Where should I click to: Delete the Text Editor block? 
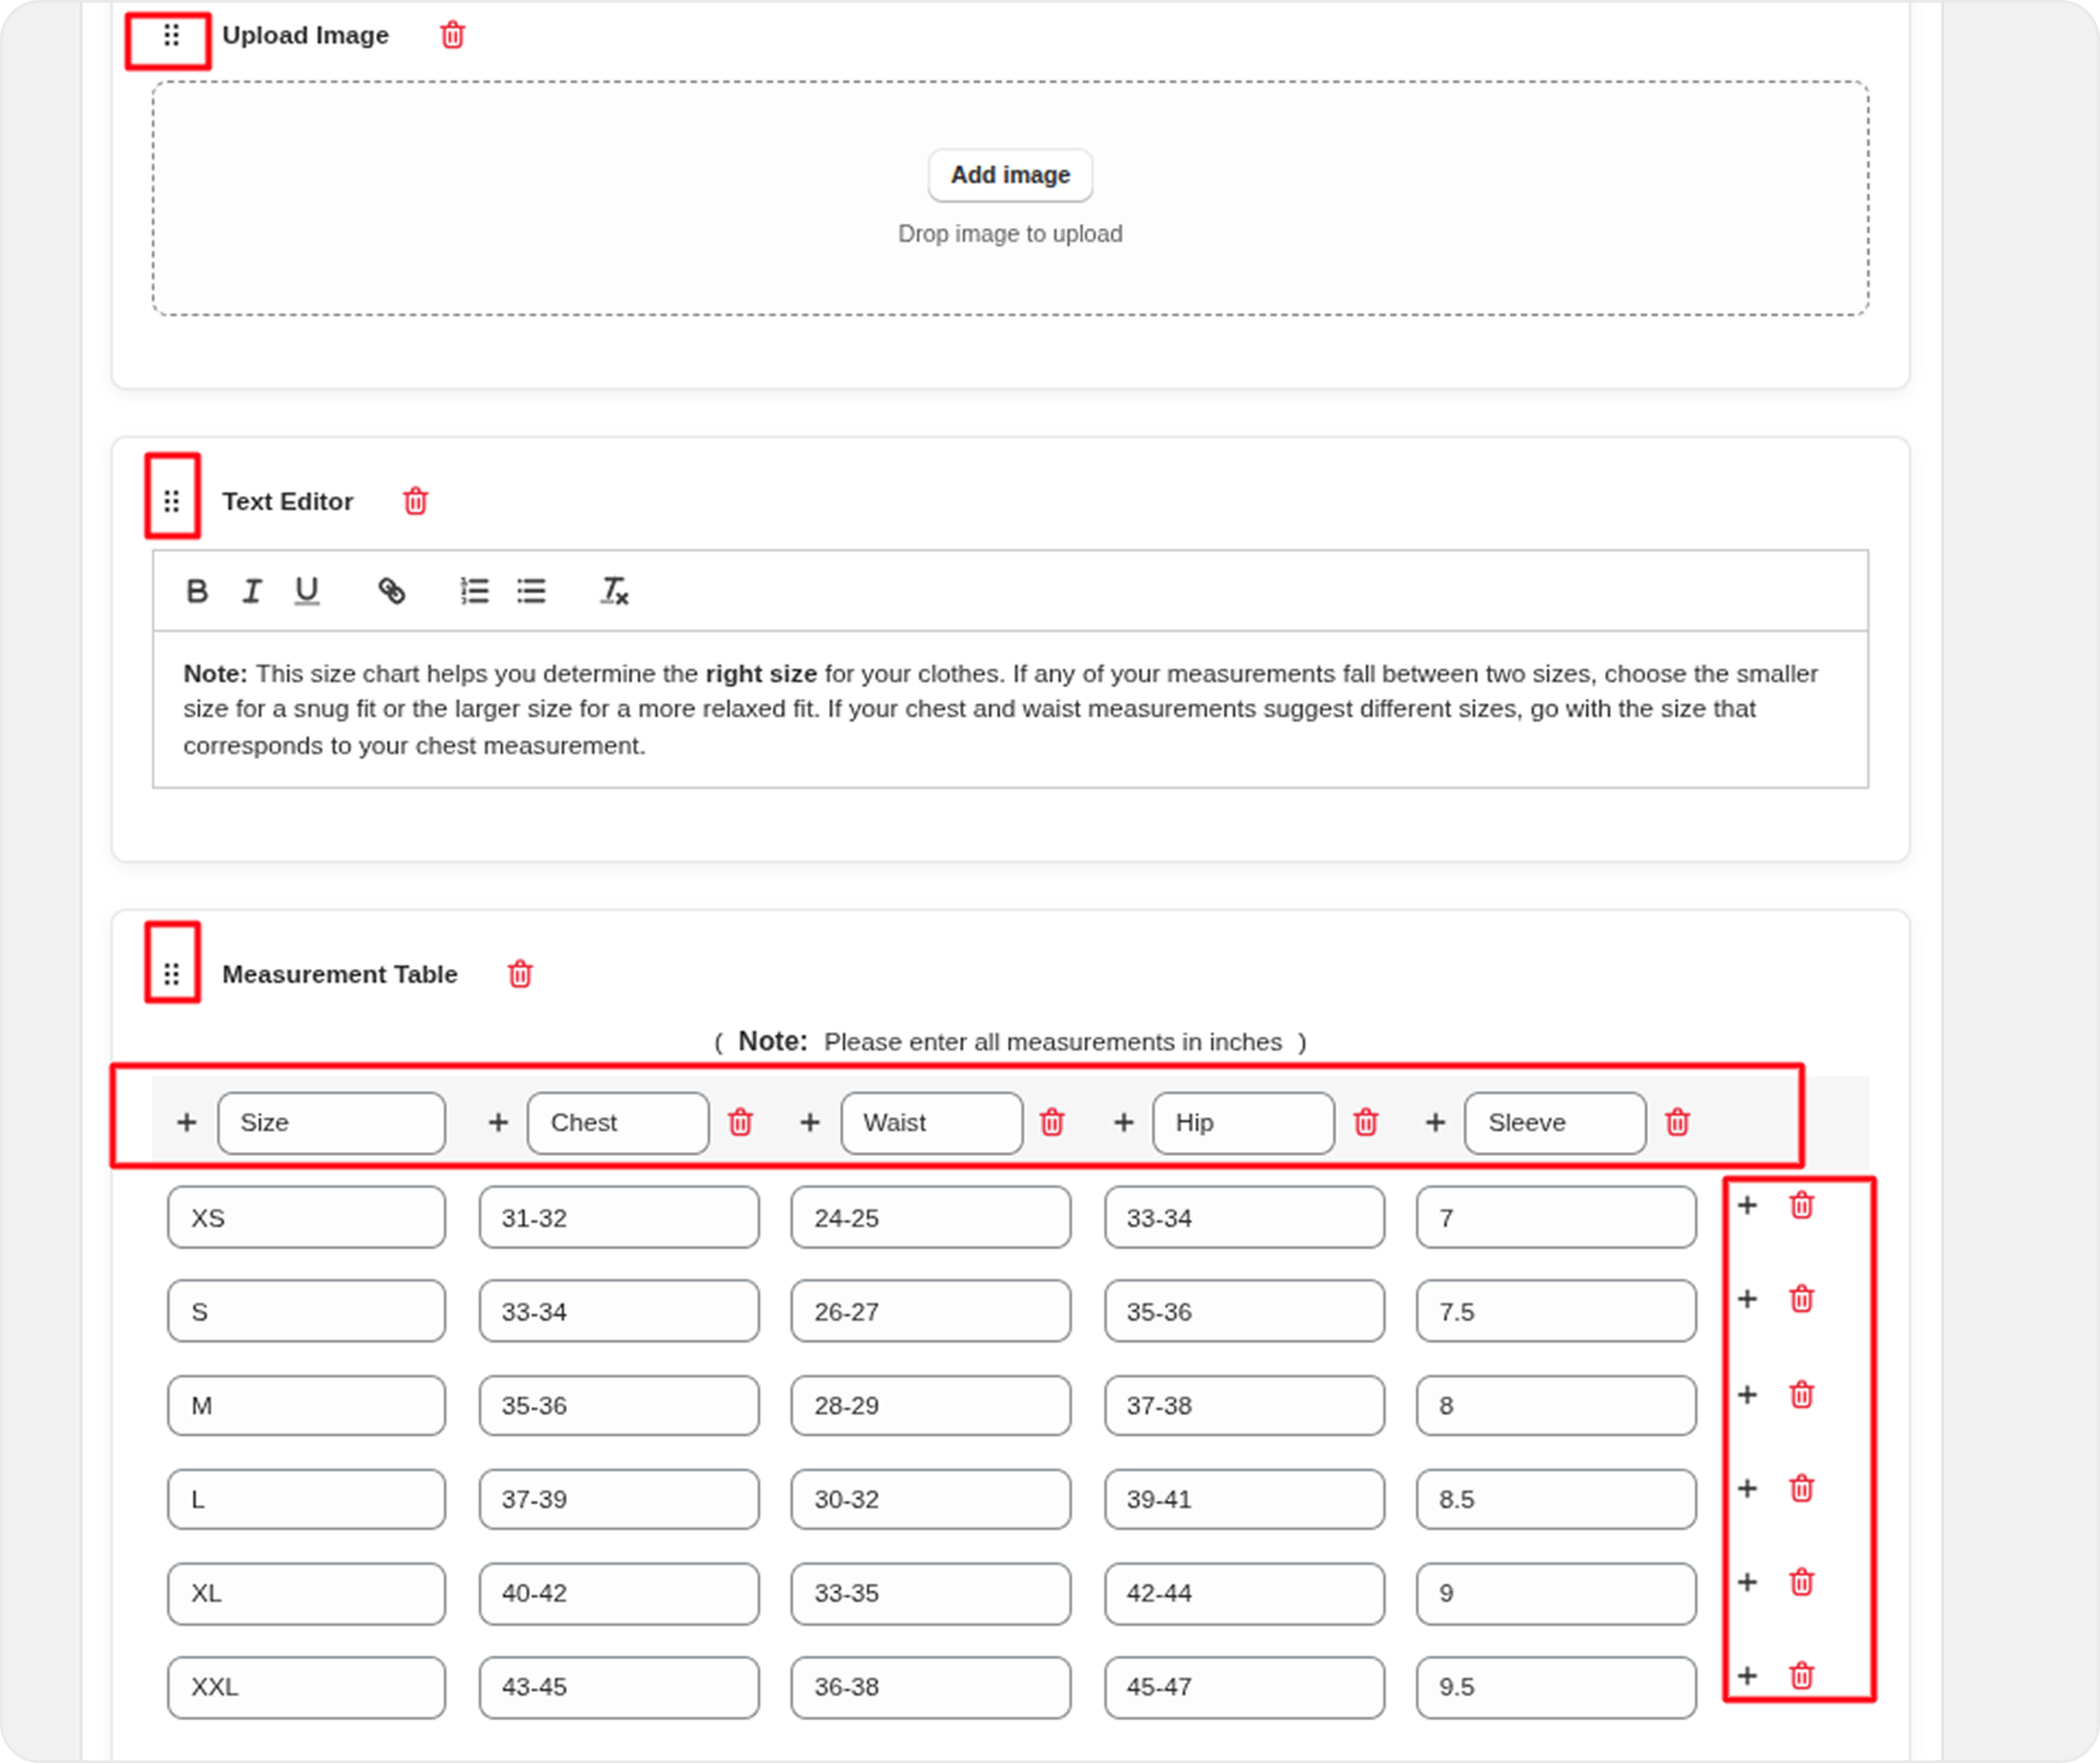(415, 501)
